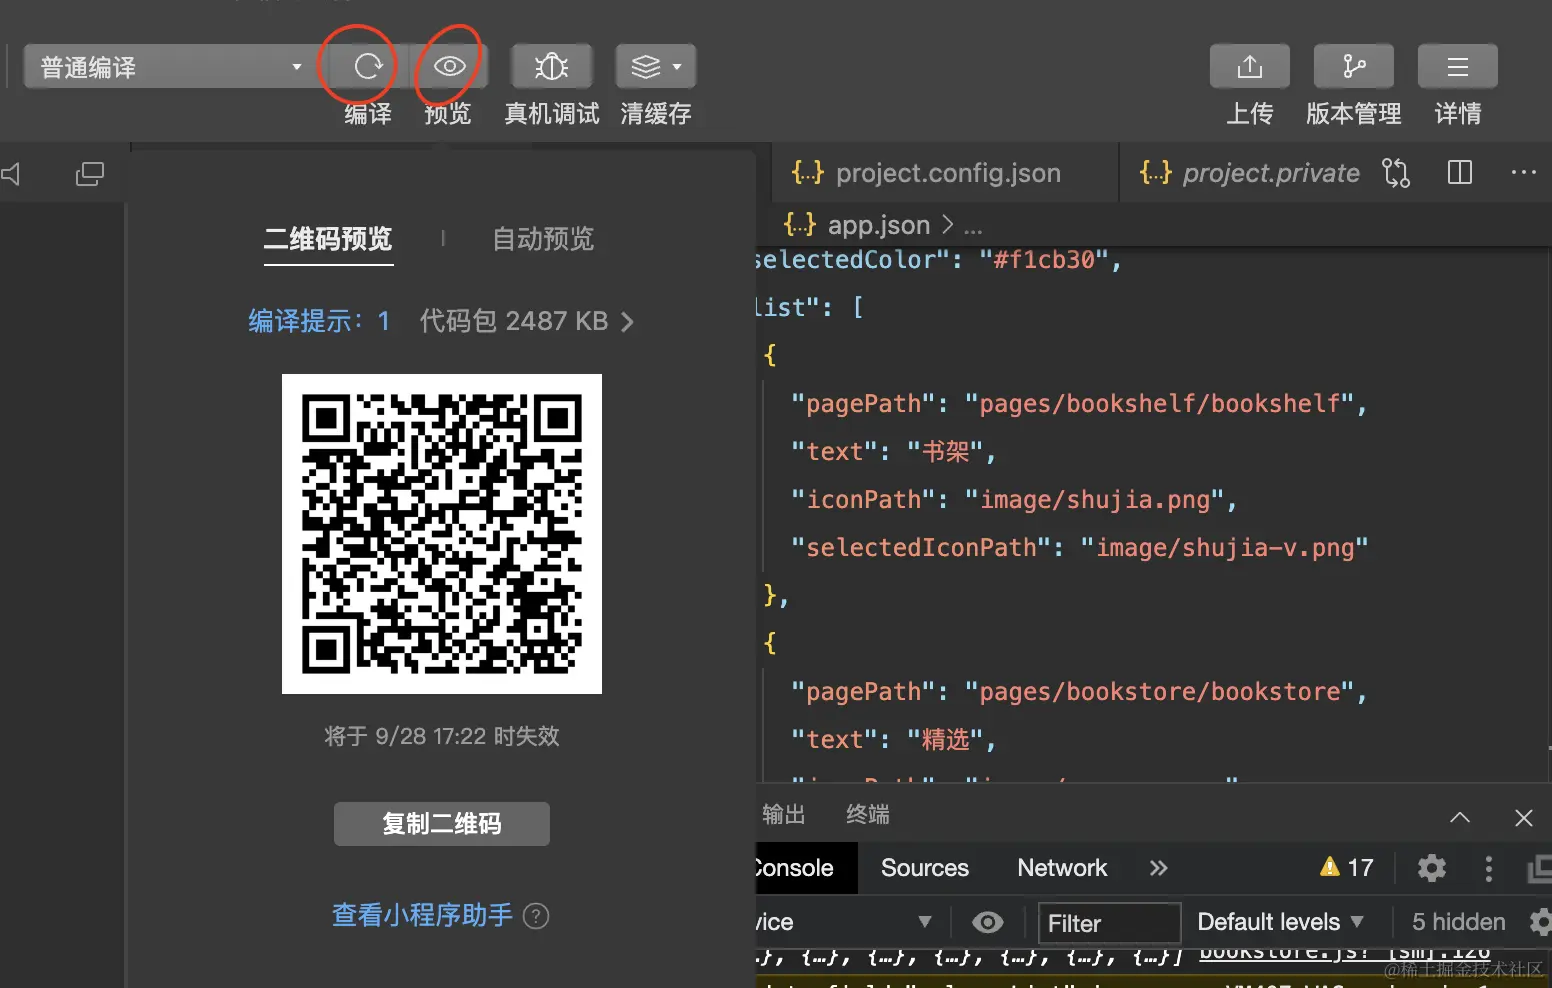Image resolution: width=1552 pixels, height=988 pixels.
Task: Open project.private editor tab
Action: [x=1250, y=173]
